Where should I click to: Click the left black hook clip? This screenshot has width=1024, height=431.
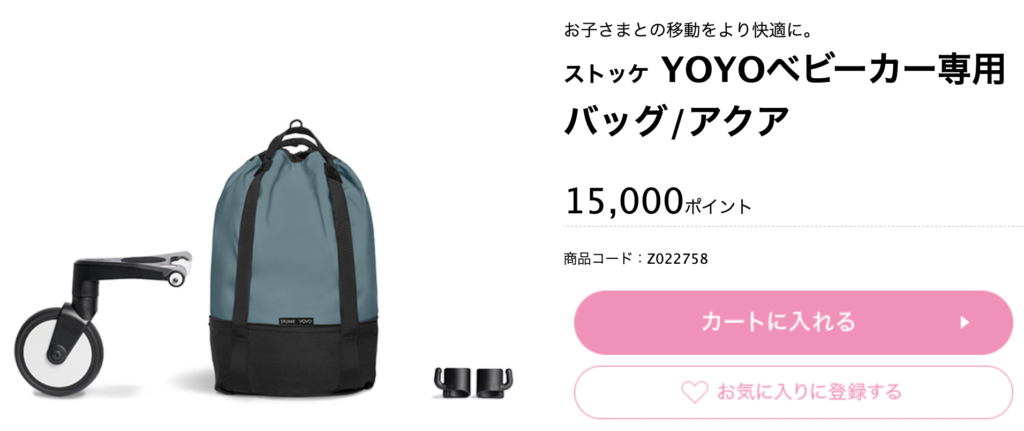(x=453, y=382)
